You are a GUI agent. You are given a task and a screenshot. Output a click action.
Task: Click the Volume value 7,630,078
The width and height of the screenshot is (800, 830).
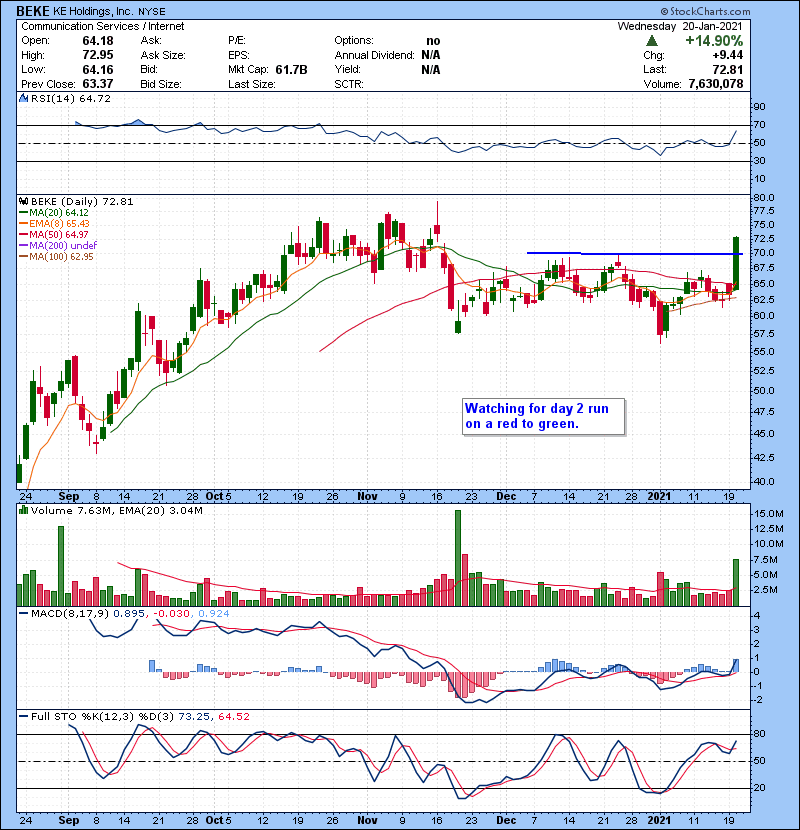click(x=715, y=84)
